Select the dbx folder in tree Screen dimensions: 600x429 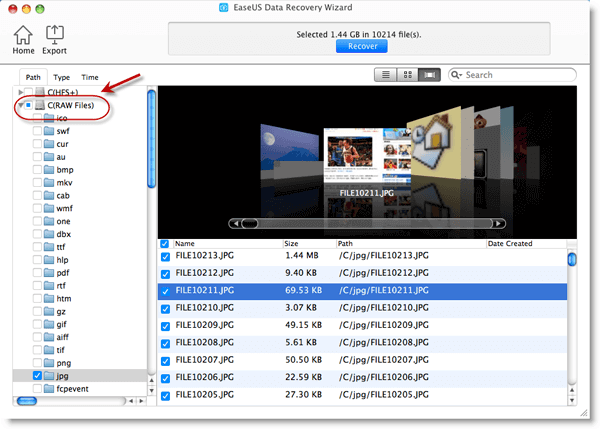pos(64,234)
